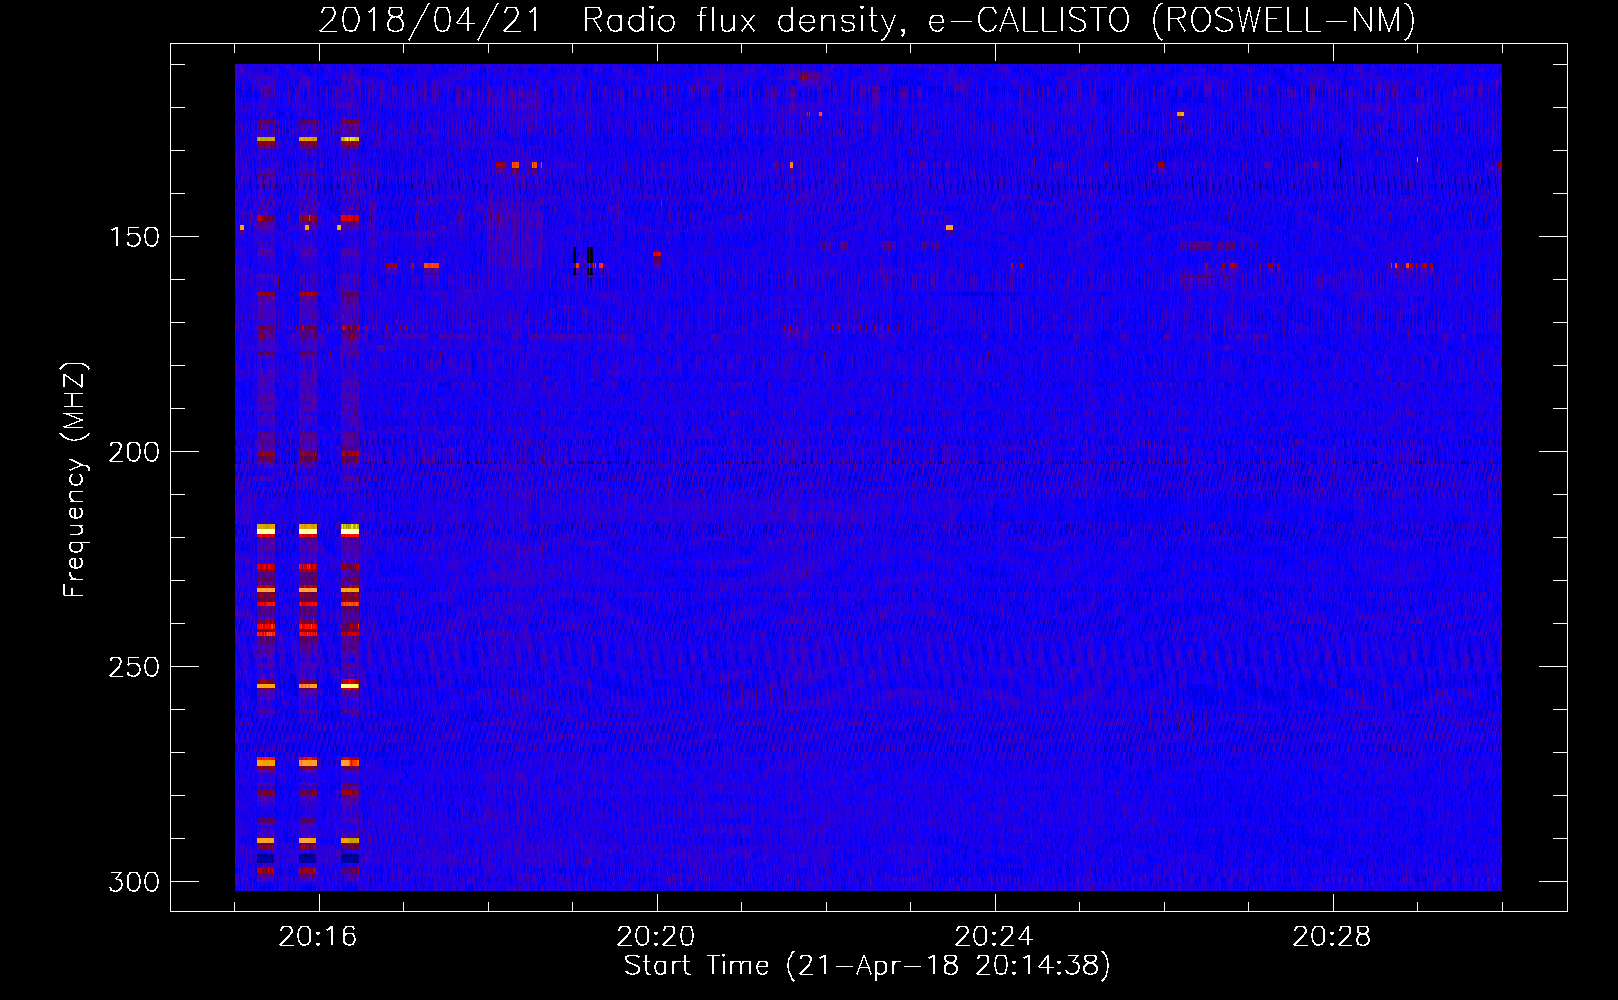
Task: Click the 20:28 time tick label
Action: [1332, 937]
